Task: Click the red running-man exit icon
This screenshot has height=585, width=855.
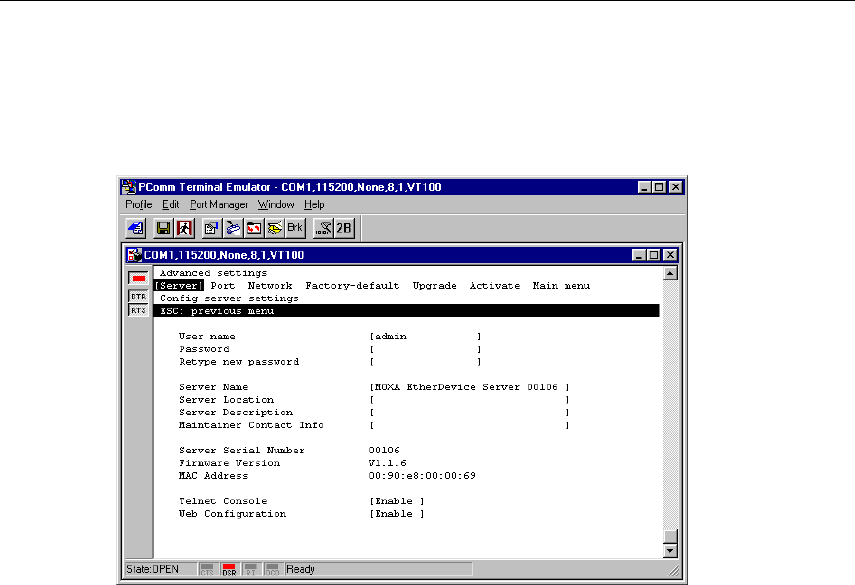Action: [x=184, y=228]
